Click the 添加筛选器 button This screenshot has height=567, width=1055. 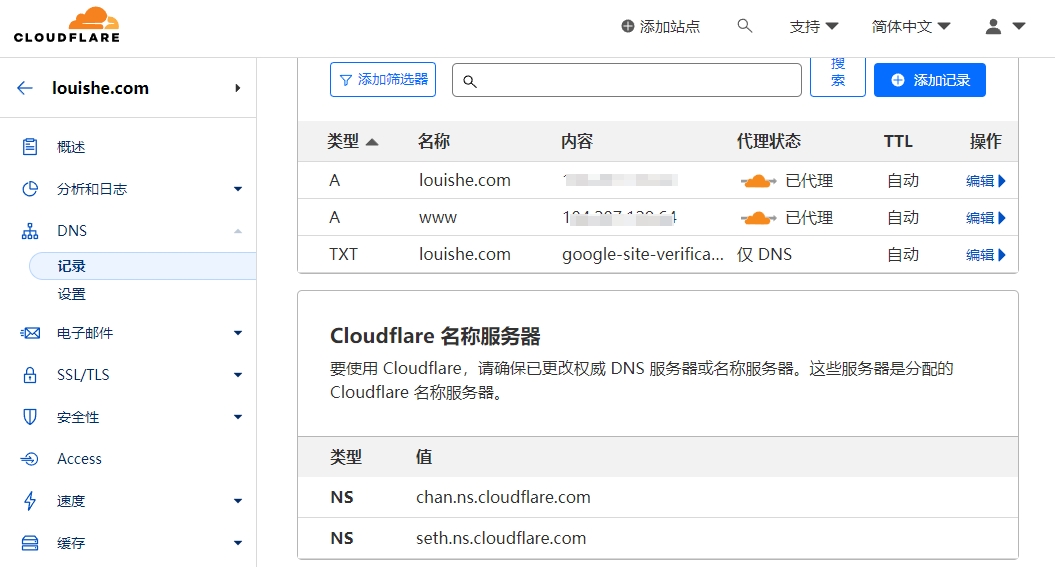tap(383, 79)
